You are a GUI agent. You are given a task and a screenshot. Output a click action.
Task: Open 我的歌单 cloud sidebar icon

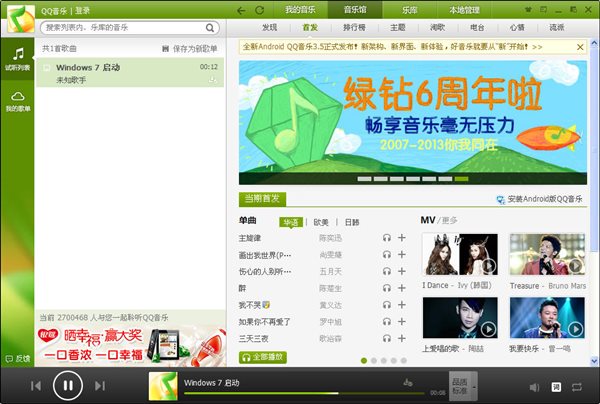pyautogui.click(x=18, y=101)
